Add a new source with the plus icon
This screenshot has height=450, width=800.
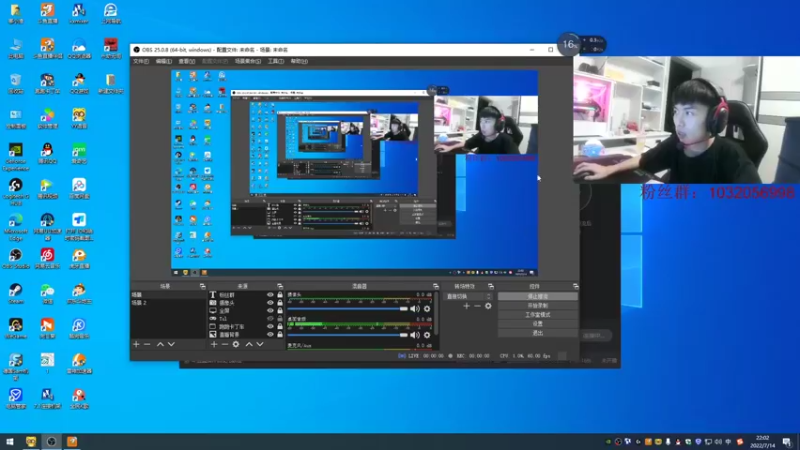point(214,344)
